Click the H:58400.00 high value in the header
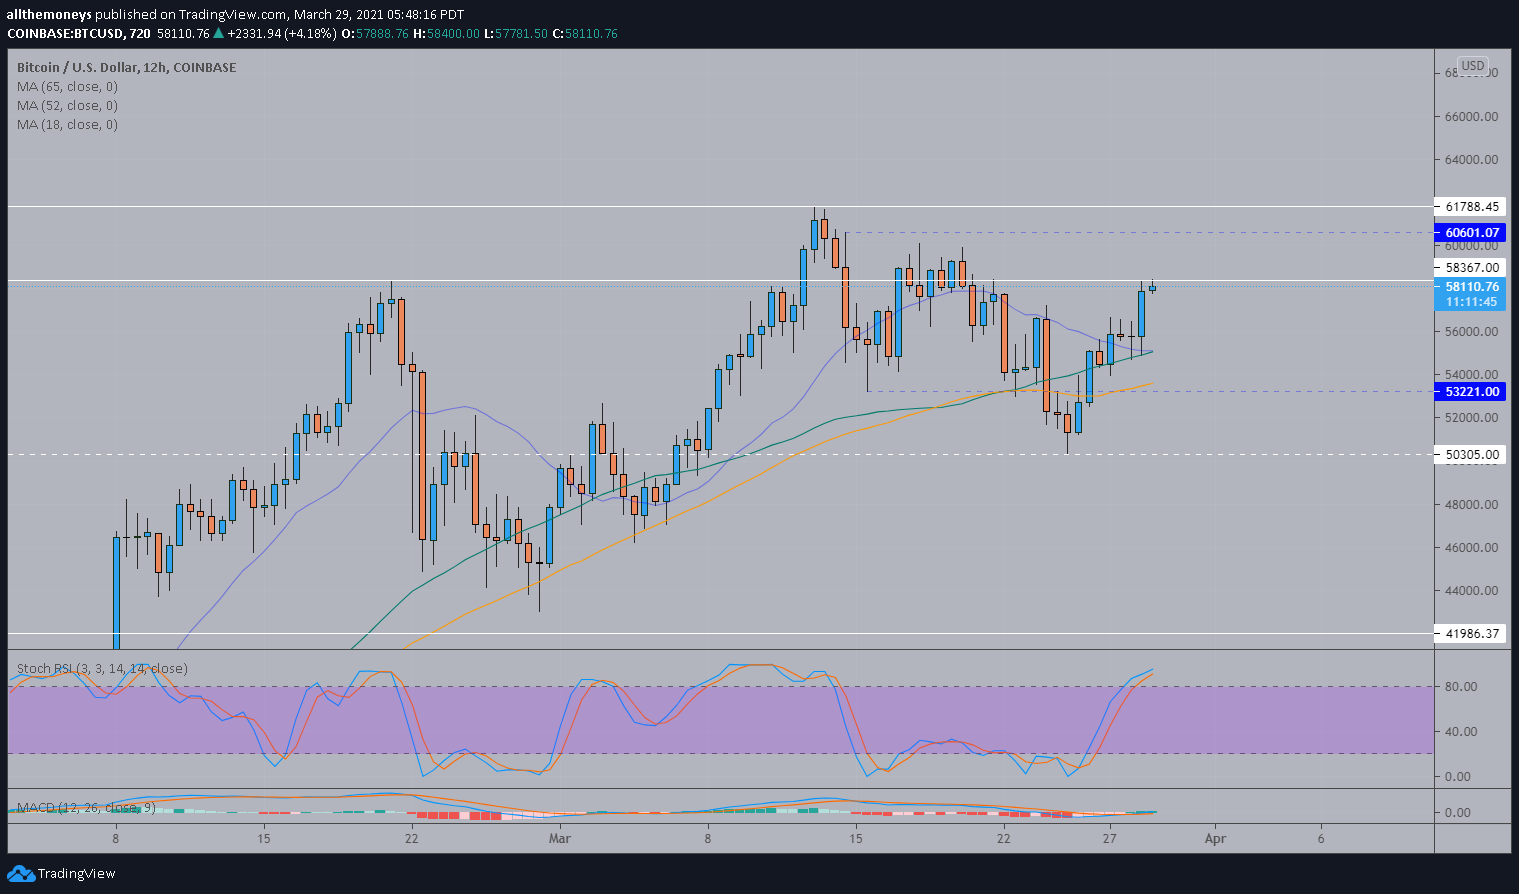The width and height of the screenshot is (1519, 894). coord(446,34)
